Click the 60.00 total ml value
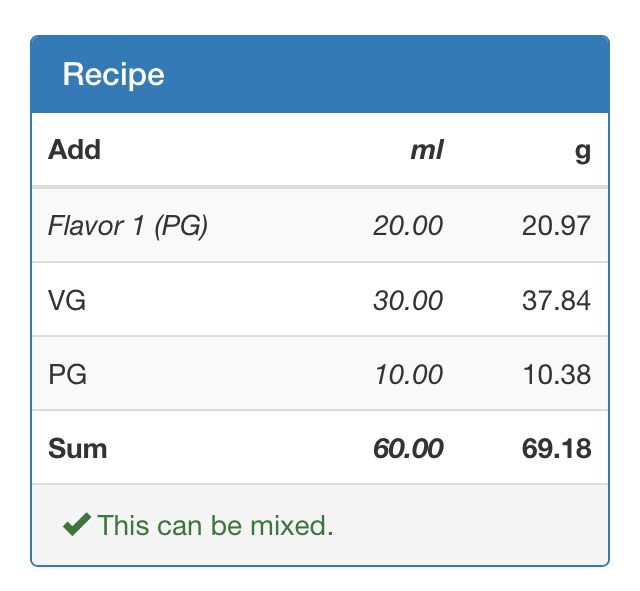Image resolution: width=640 pixels, height=591 pixels. point(408,449)
